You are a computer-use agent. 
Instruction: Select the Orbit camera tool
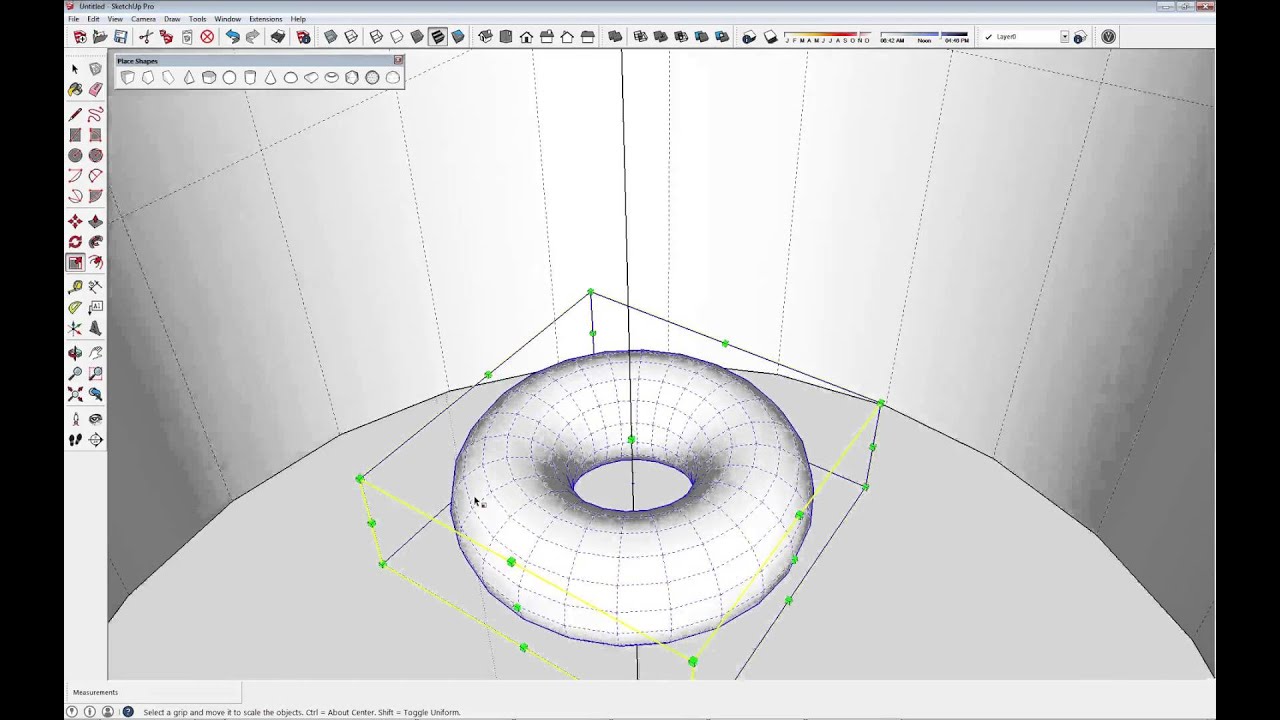75,353
